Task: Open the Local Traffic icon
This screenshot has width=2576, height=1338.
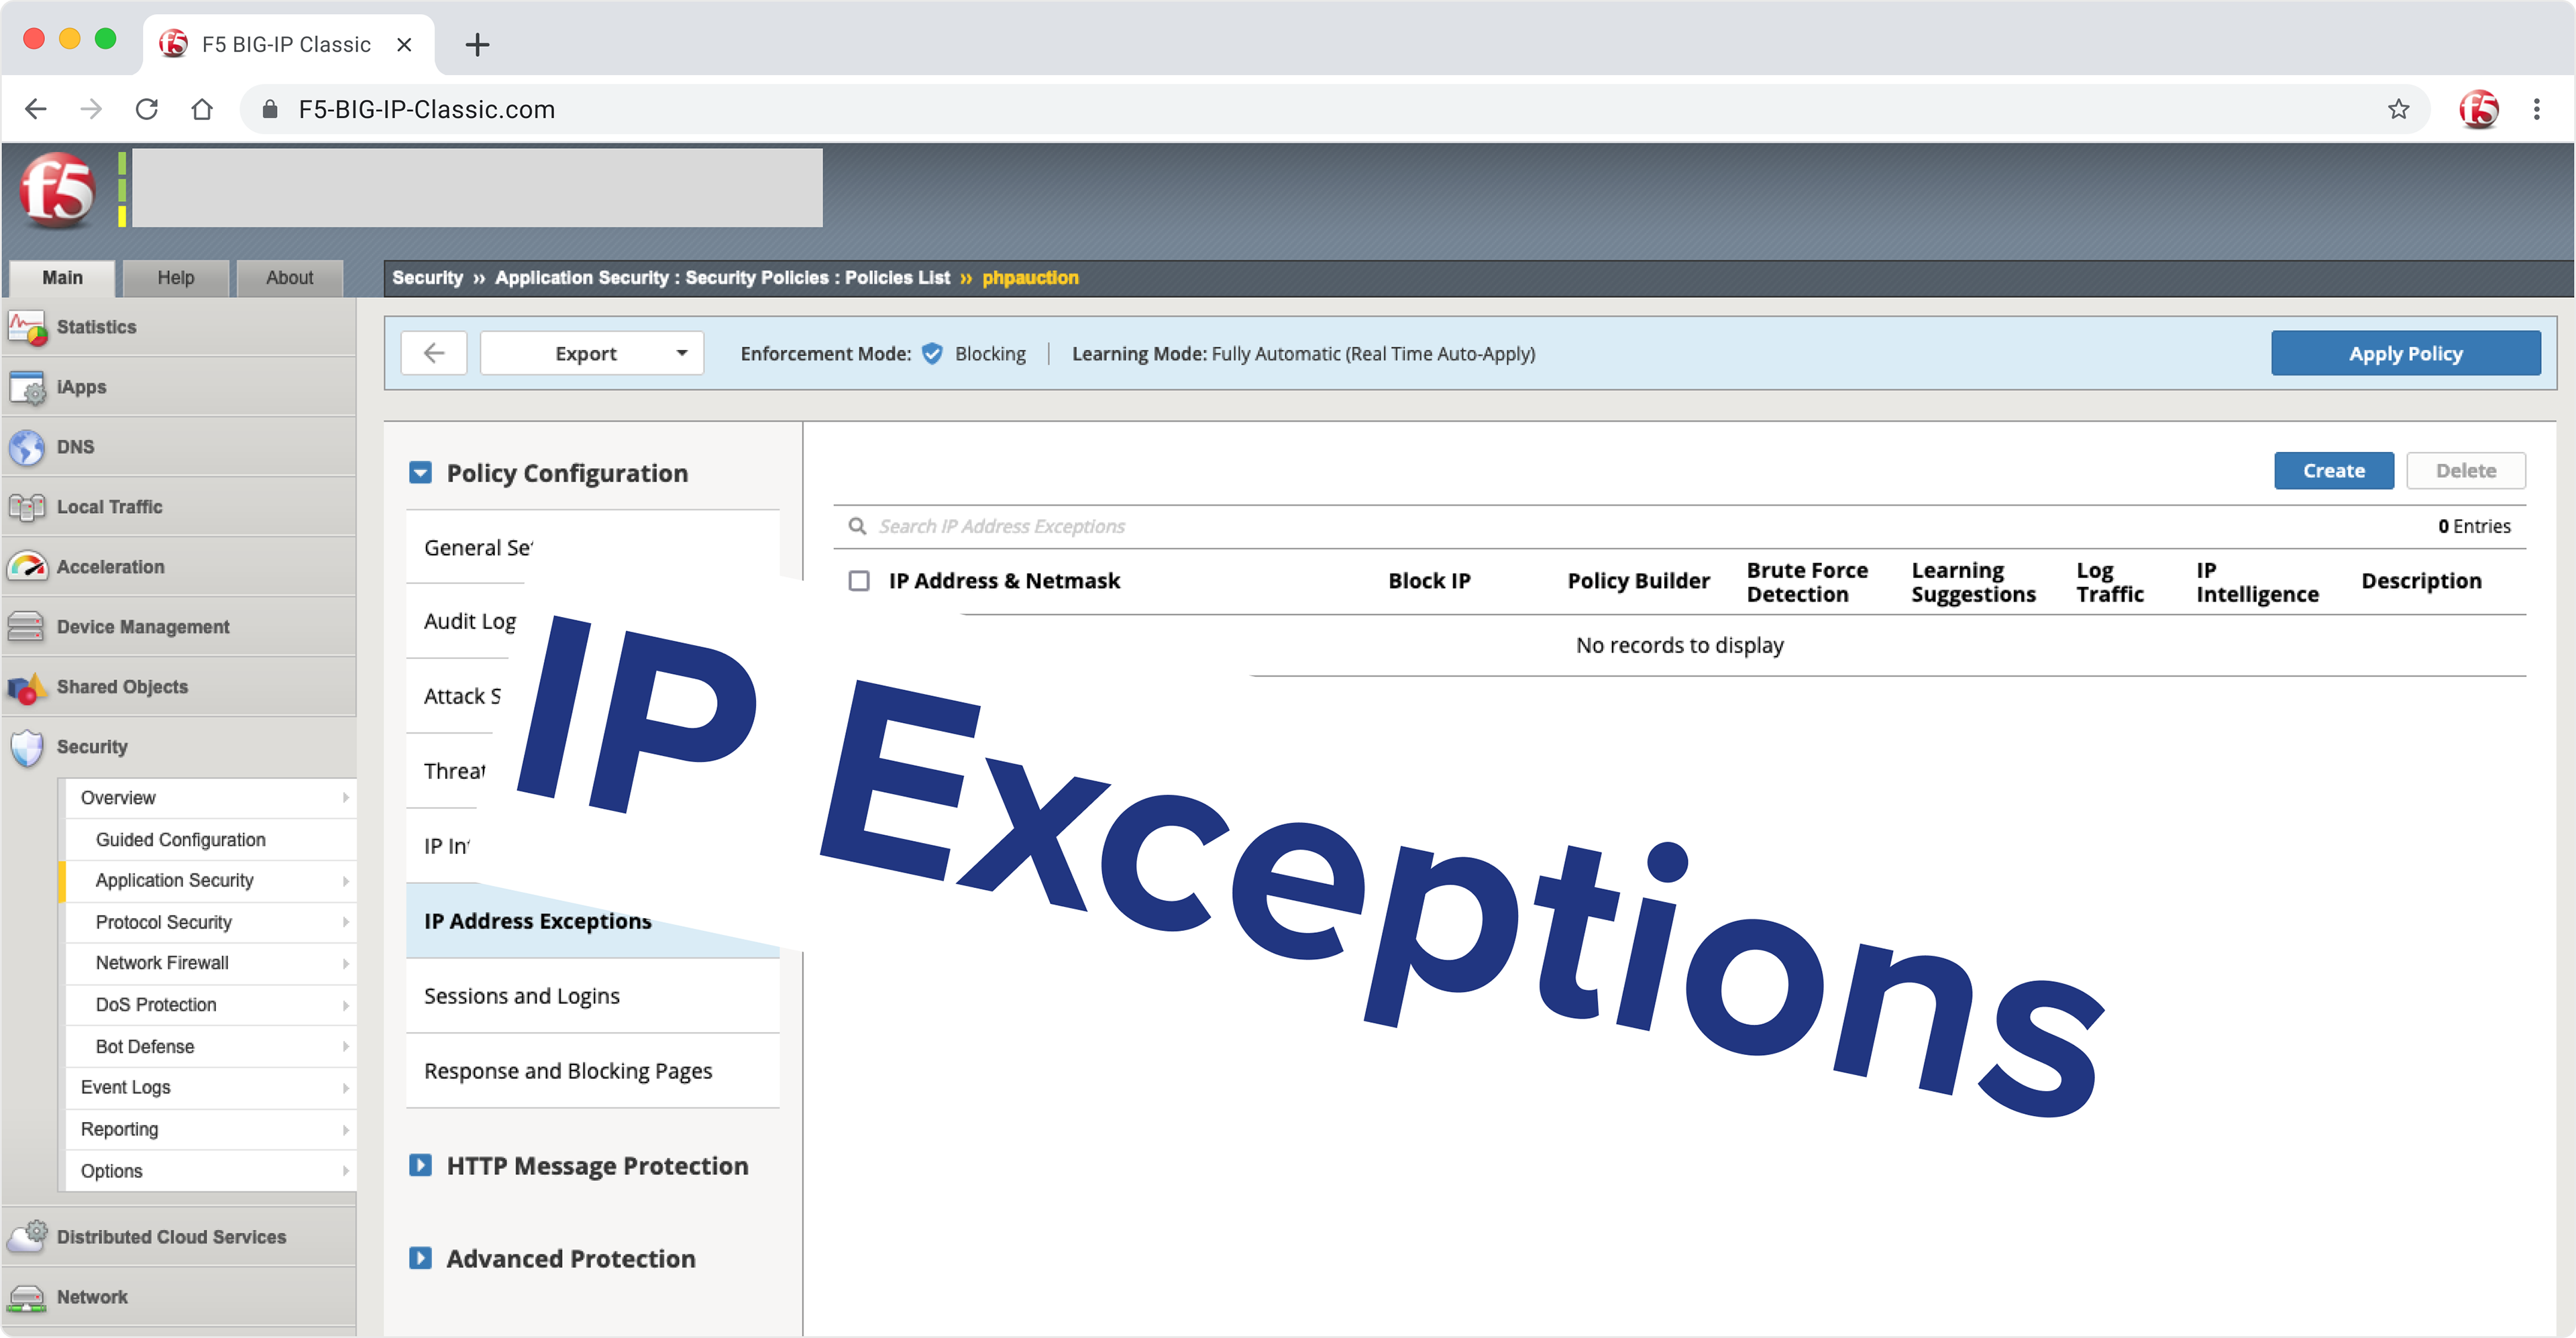Action: point(27,507)
